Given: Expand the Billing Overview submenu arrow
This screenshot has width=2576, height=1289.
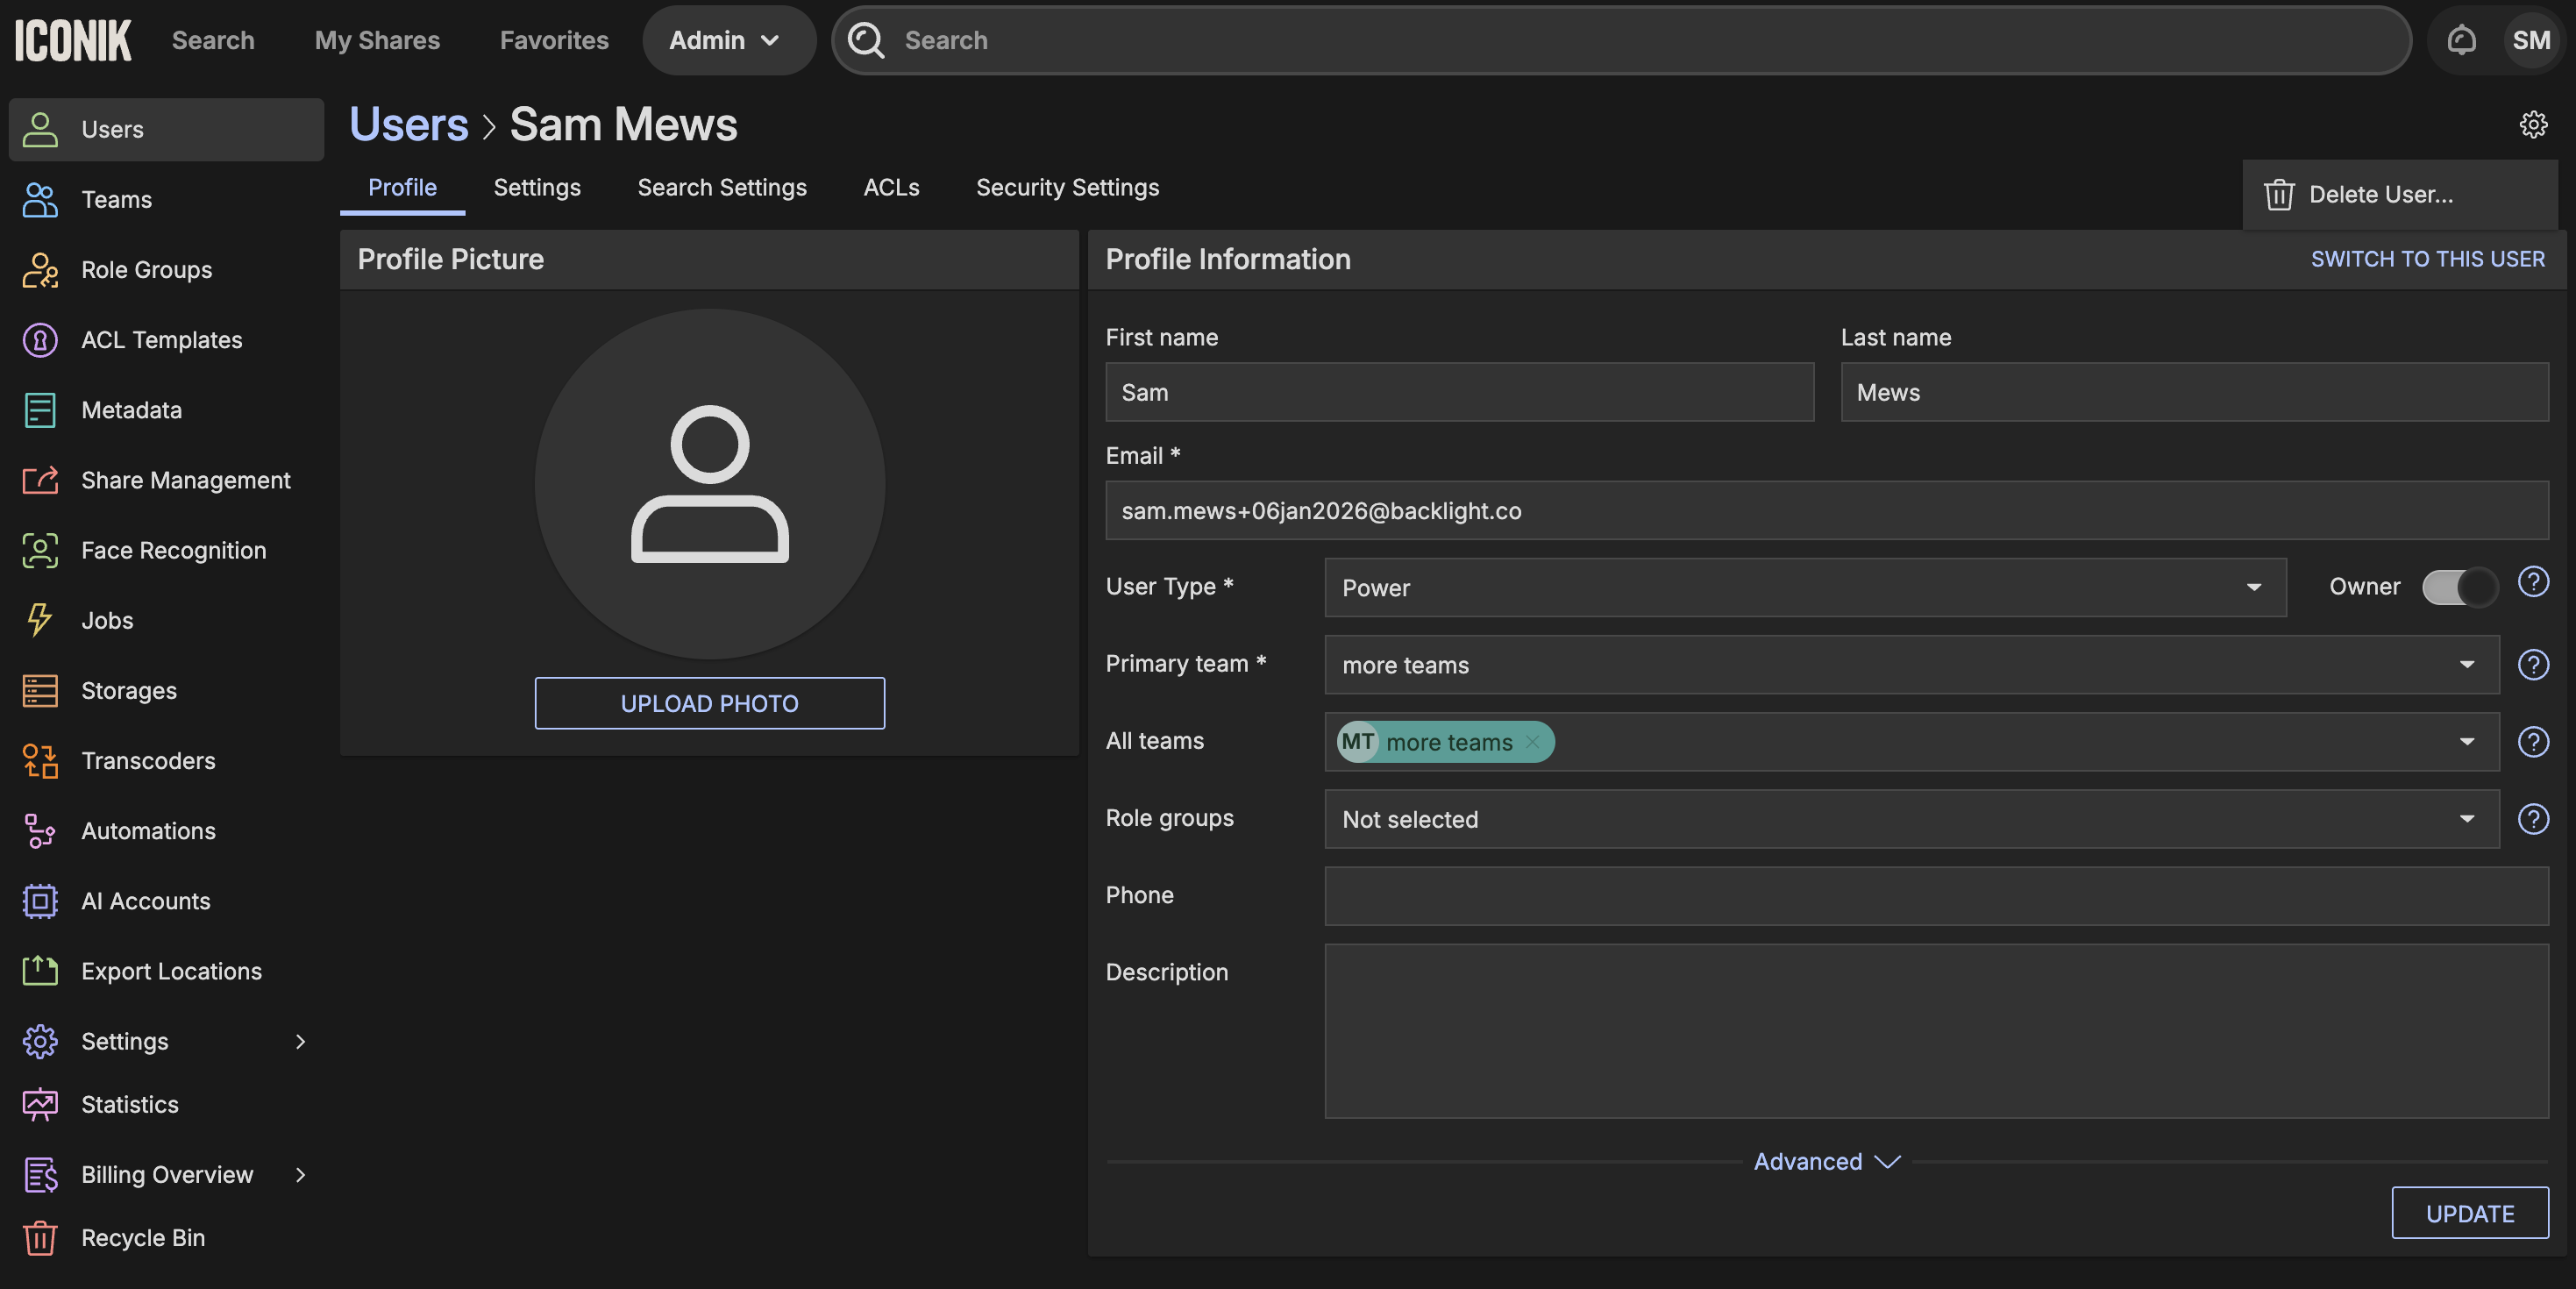Looking at the screenshot, I should pyautogui.click(x=300, y=1175).
